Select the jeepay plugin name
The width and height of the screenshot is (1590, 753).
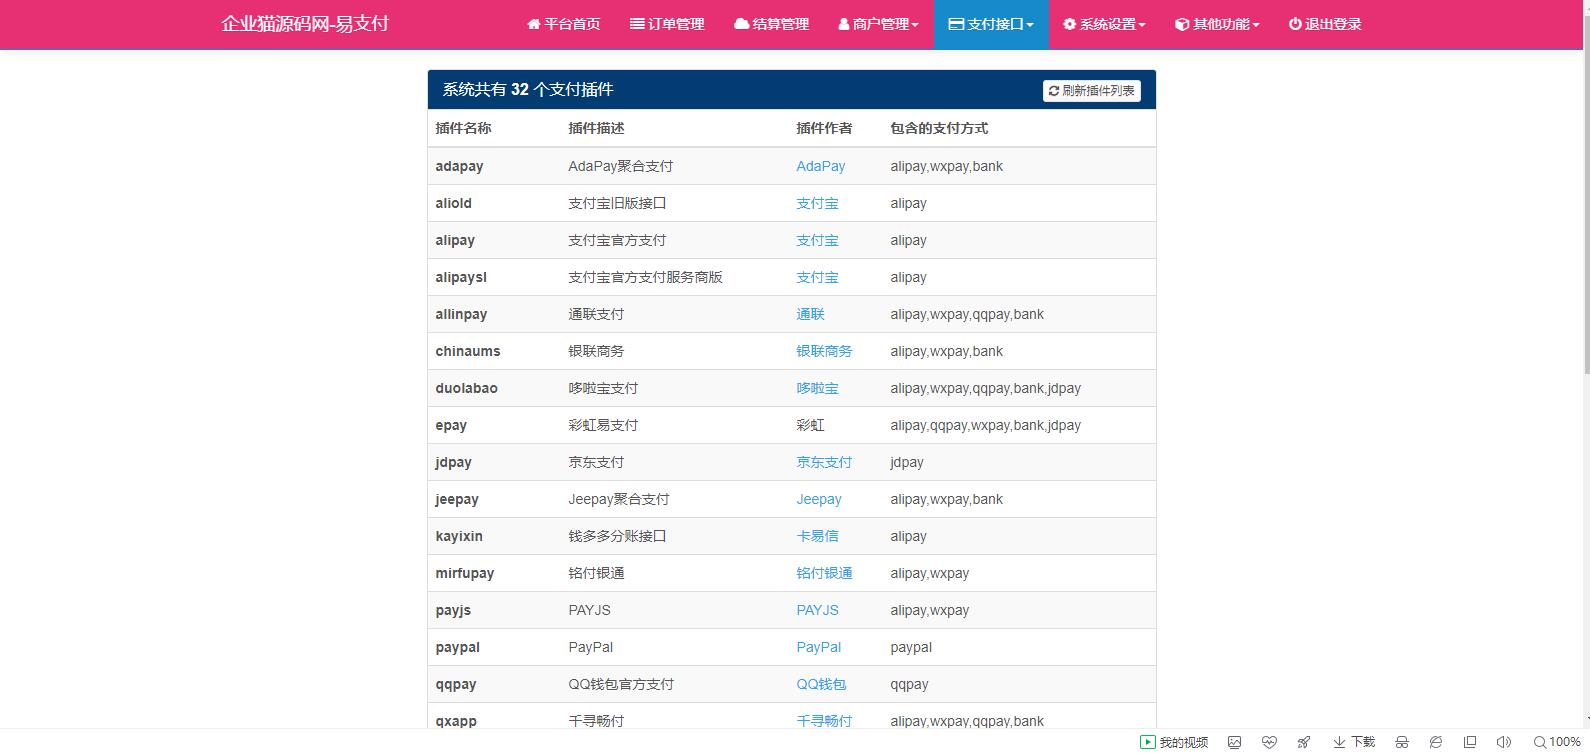(457, 499)
